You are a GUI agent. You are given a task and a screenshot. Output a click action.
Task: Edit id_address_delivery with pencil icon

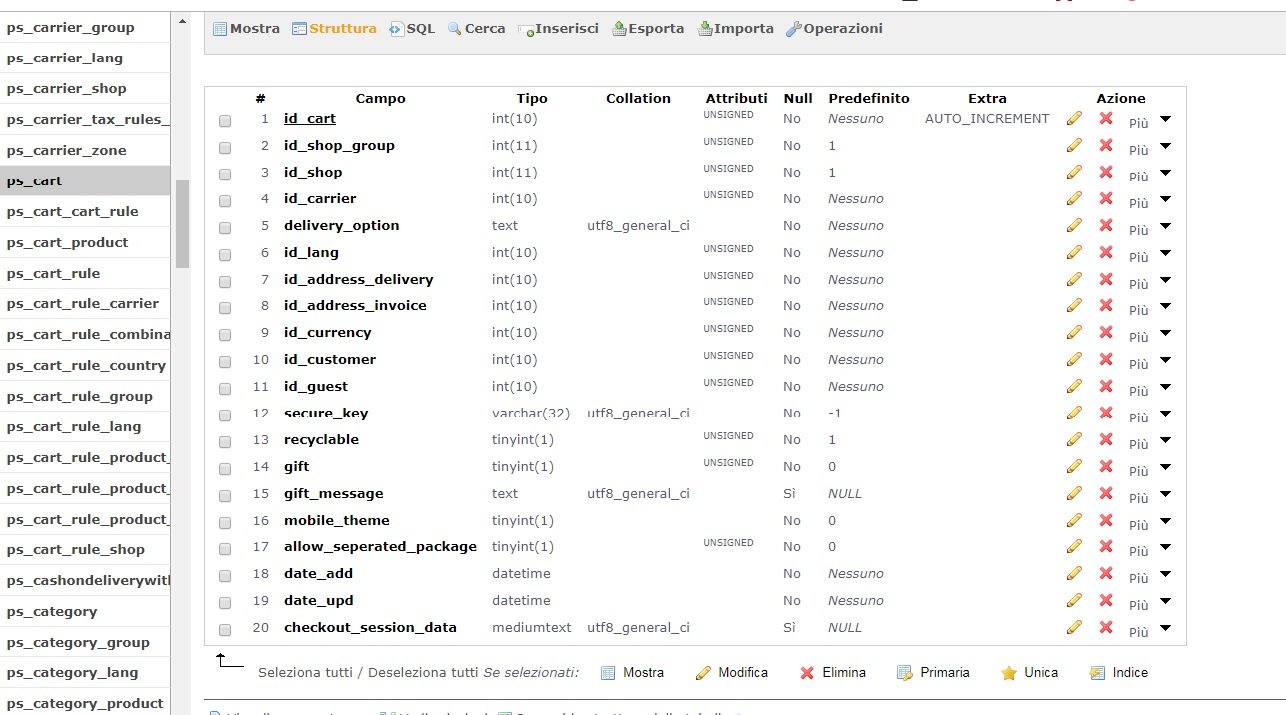tap(1074, 279)
